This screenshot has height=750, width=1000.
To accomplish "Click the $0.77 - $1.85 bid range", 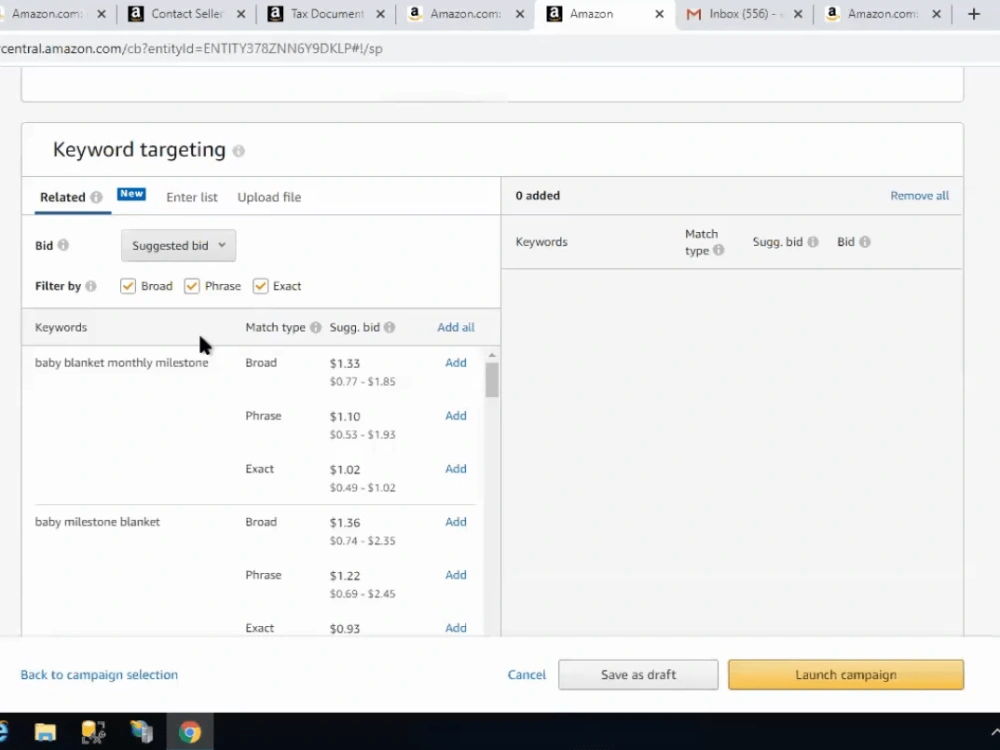I will tap(362, 381).
